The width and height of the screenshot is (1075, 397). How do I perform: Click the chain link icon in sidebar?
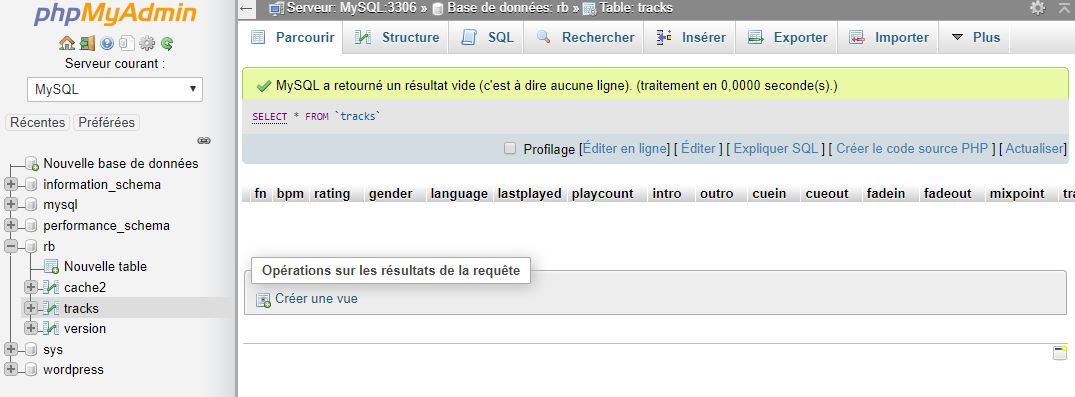[x=204, y=141]
